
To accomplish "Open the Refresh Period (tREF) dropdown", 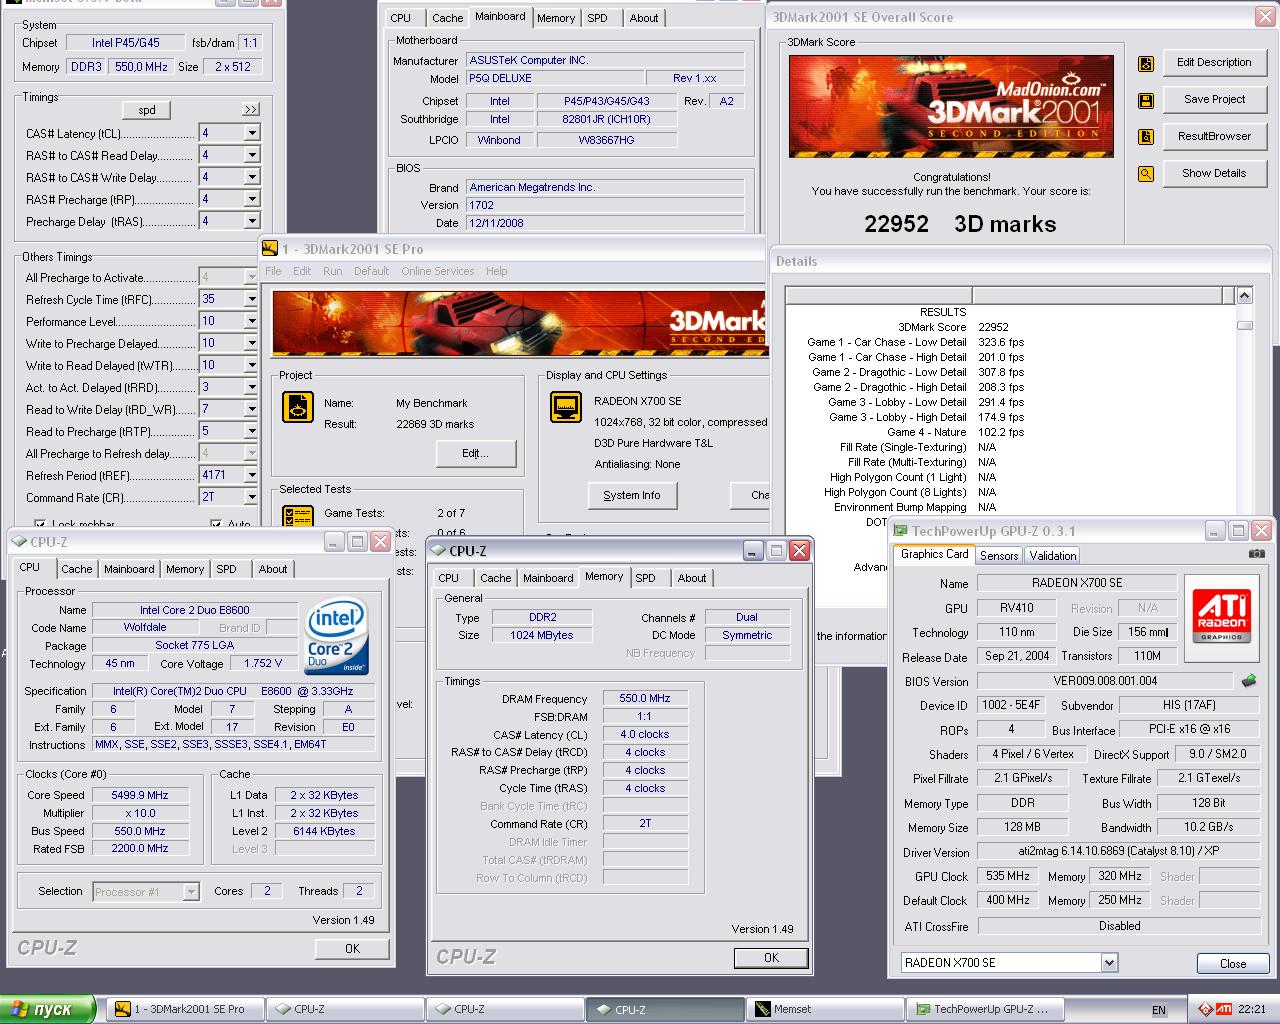I will (x=251, y=475).
